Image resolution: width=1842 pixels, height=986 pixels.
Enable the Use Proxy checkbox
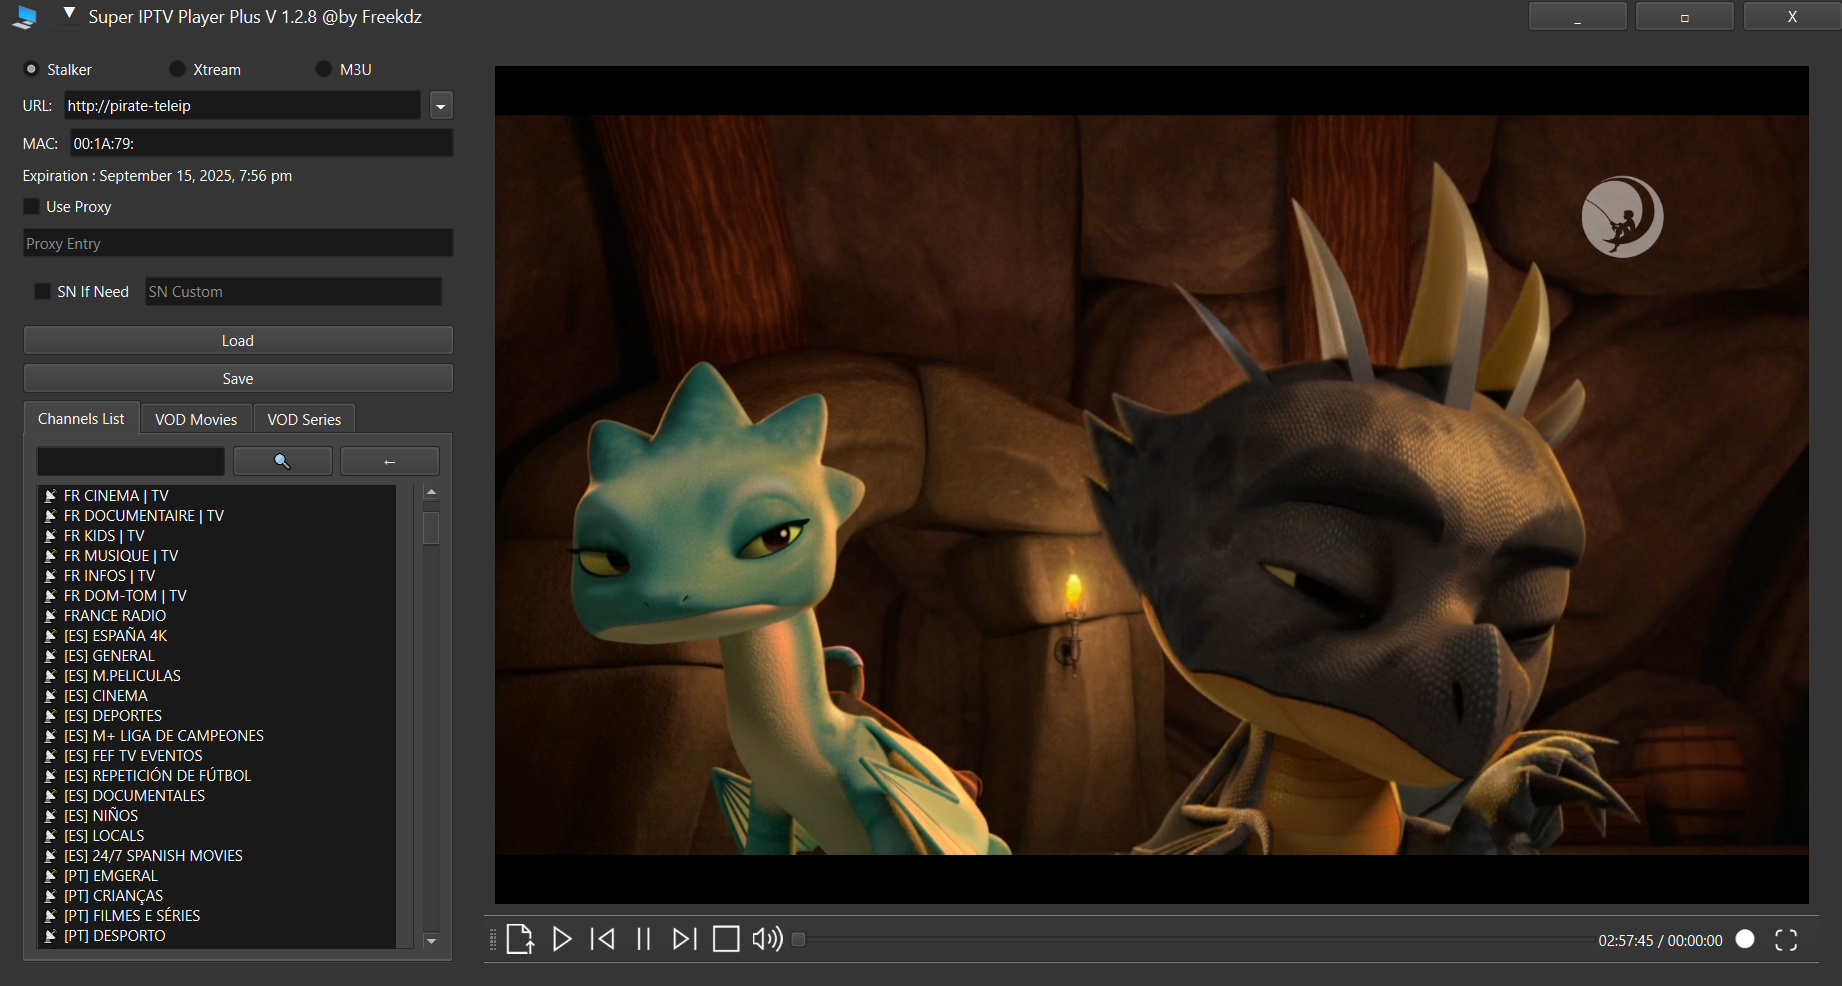coord(32,206)
